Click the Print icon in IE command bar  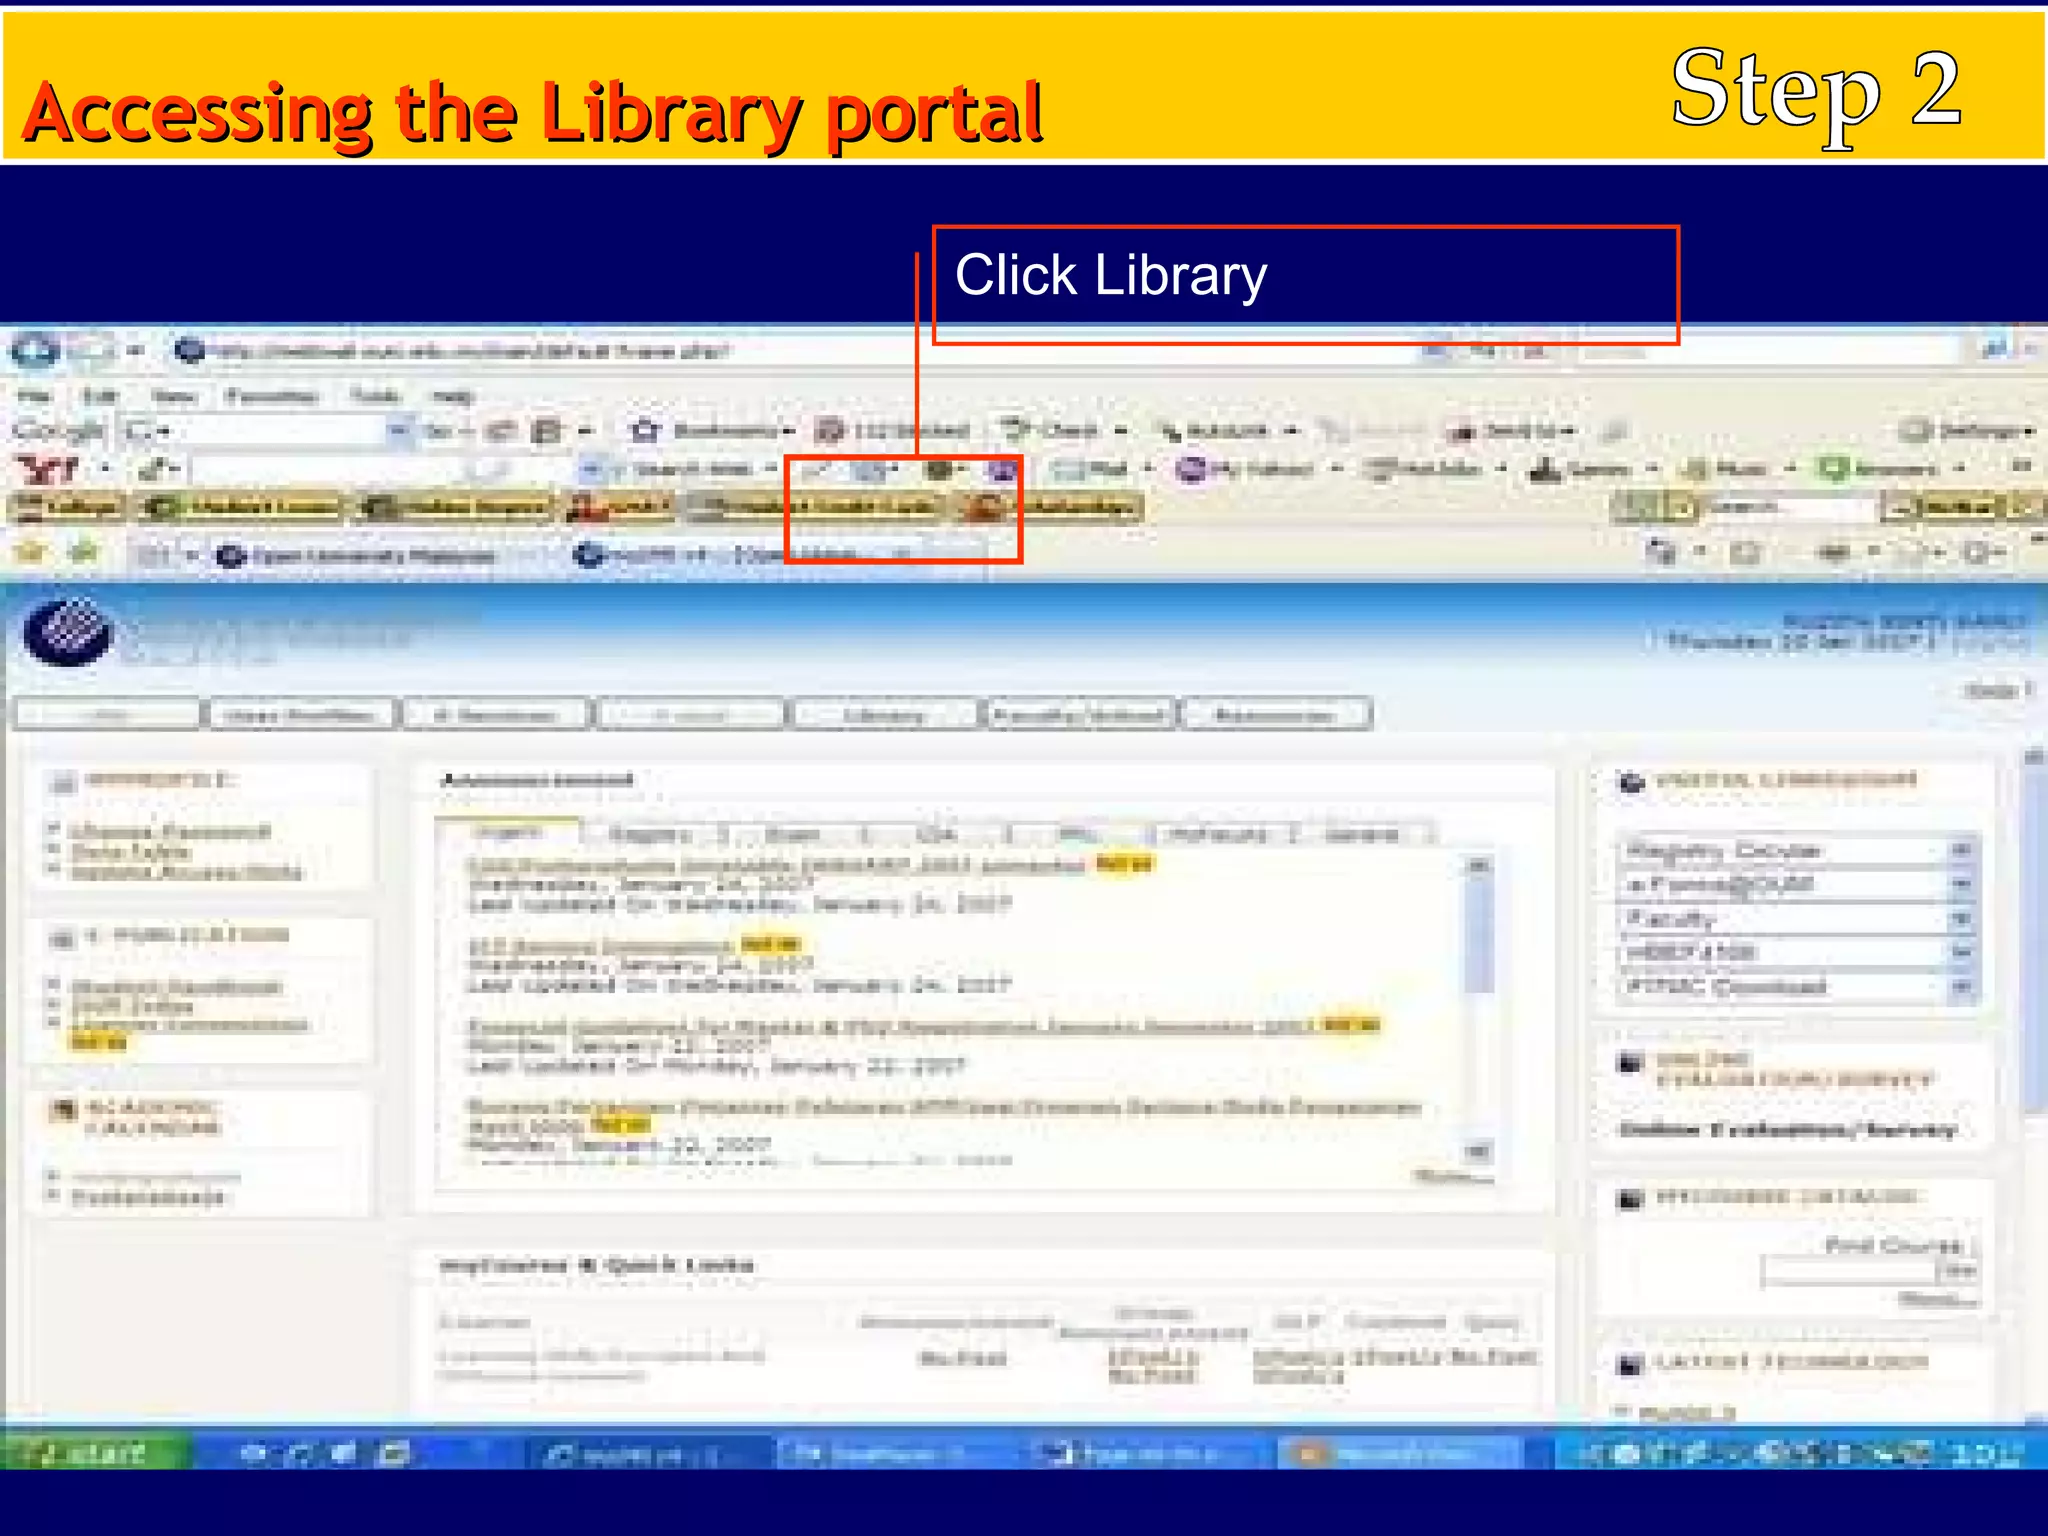(x=1833, y=552)
